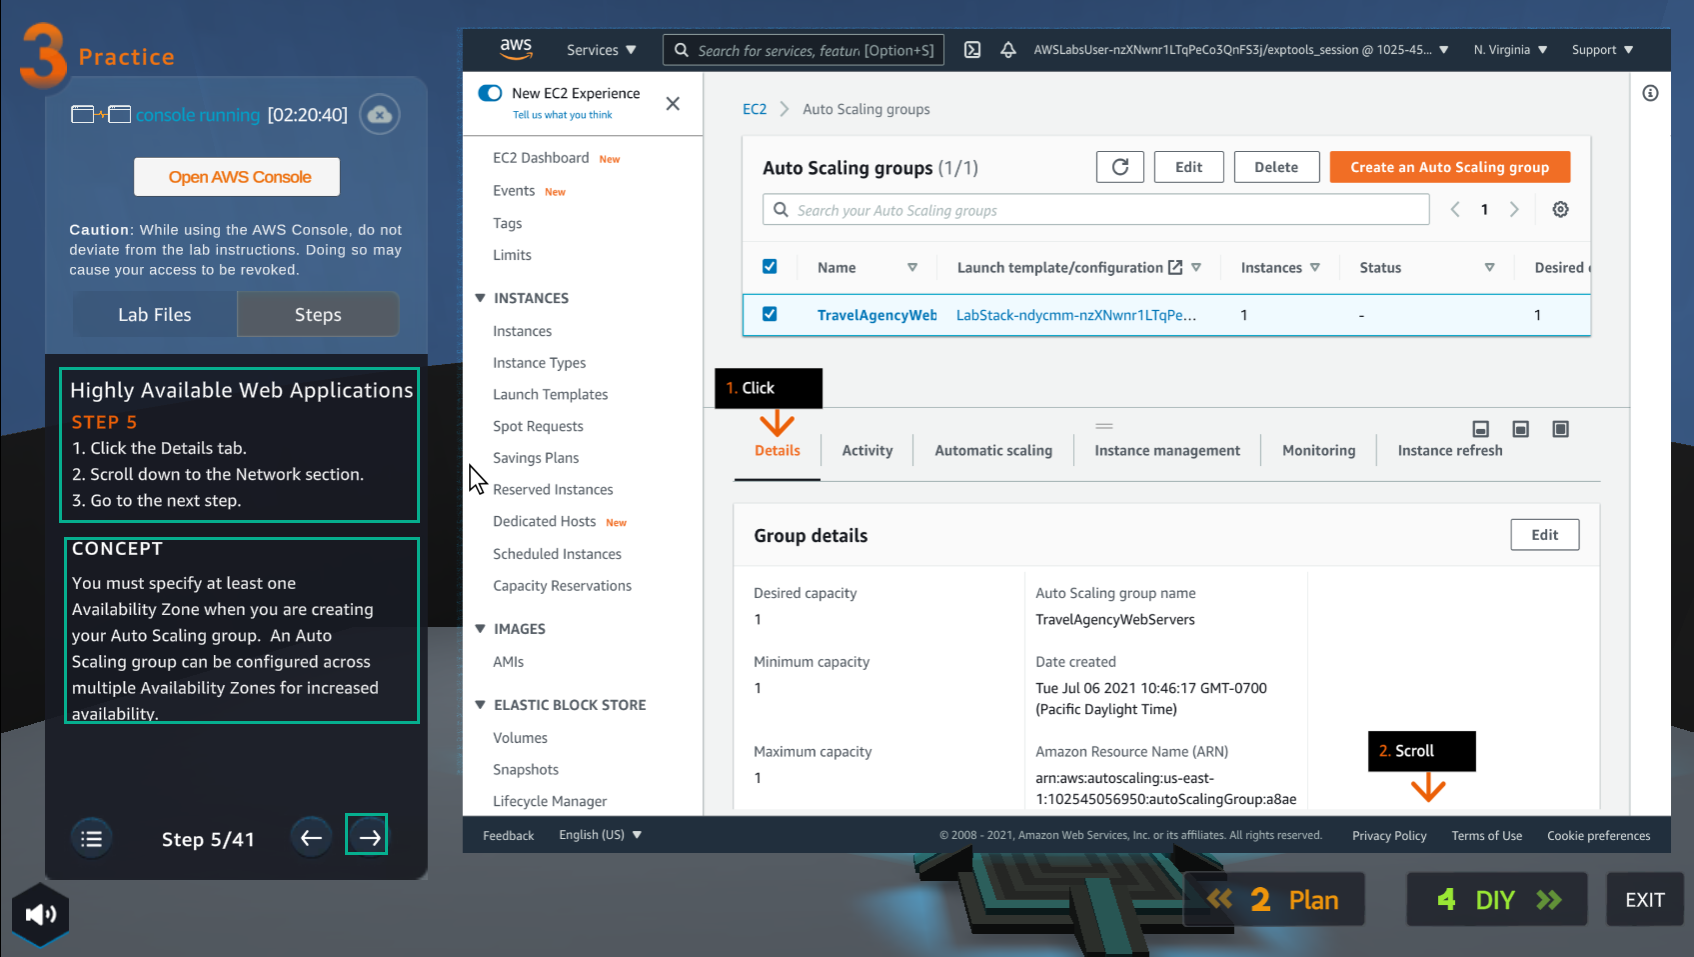Go to the 4 DIY section

coord(1497,900)
